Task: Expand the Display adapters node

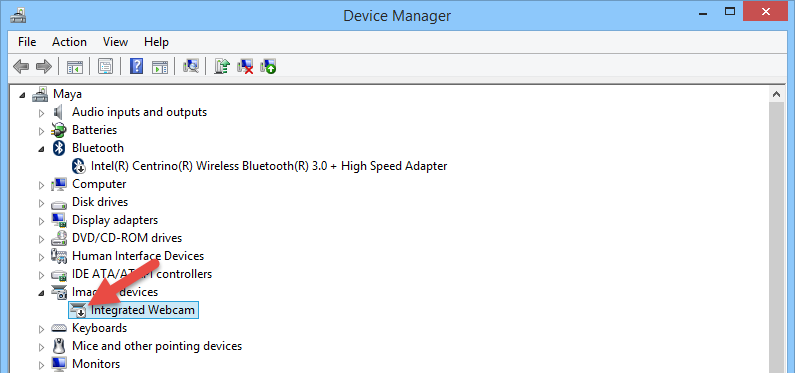Action: pyautogui.click(x=42, y=220)
